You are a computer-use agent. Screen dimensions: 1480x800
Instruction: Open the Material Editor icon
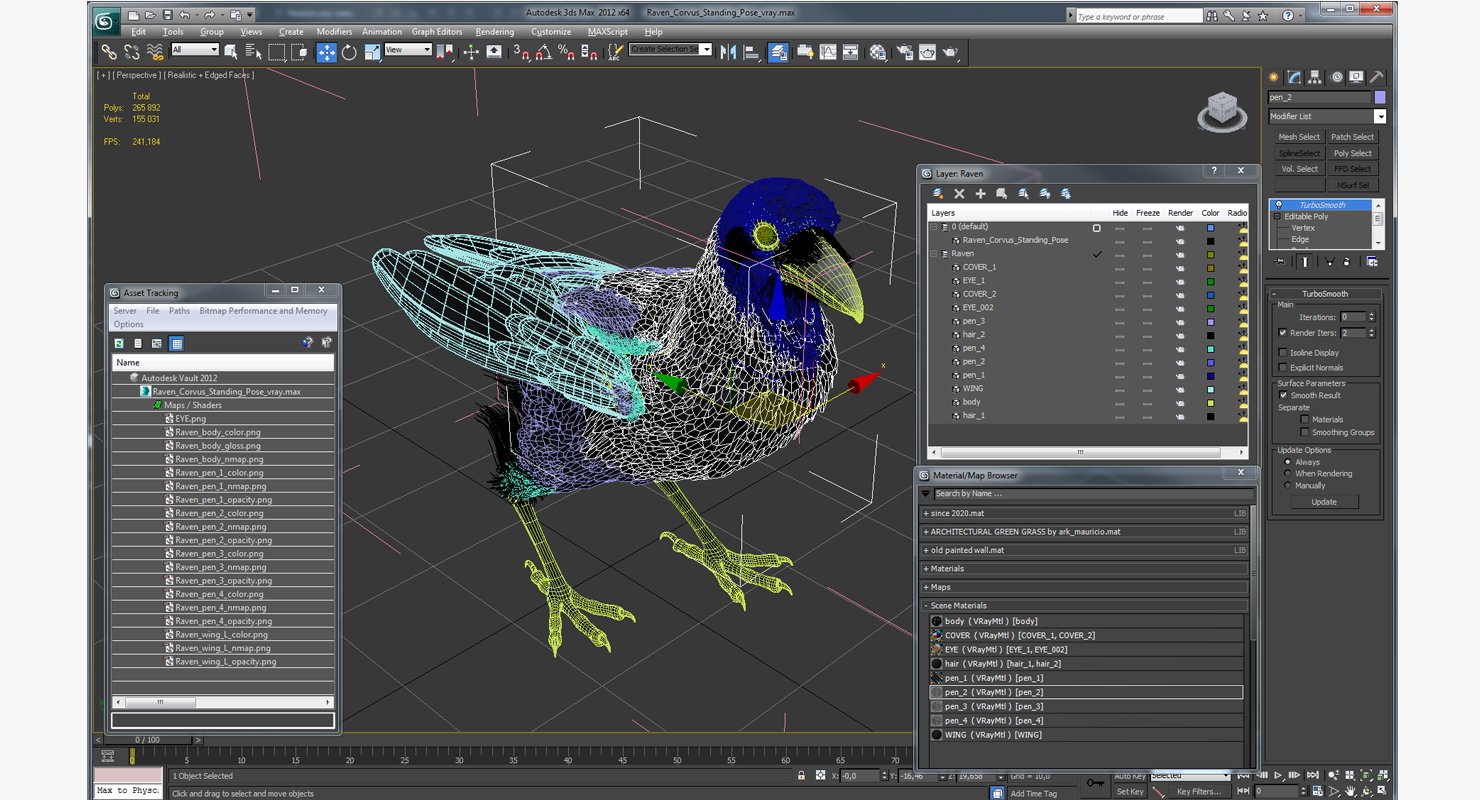(x=878, y=52)
